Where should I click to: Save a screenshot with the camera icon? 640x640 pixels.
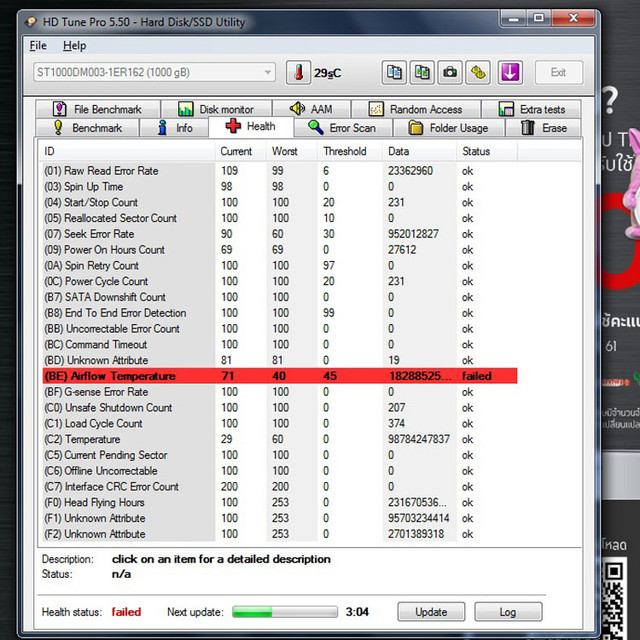450,73
